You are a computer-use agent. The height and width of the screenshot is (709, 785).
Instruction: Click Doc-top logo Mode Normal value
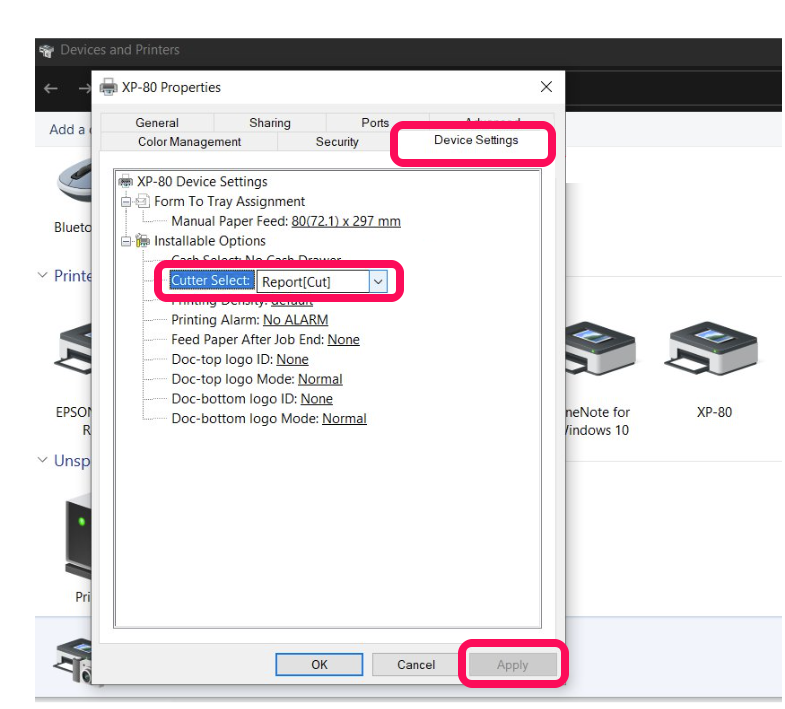click(x=320, y=379)
